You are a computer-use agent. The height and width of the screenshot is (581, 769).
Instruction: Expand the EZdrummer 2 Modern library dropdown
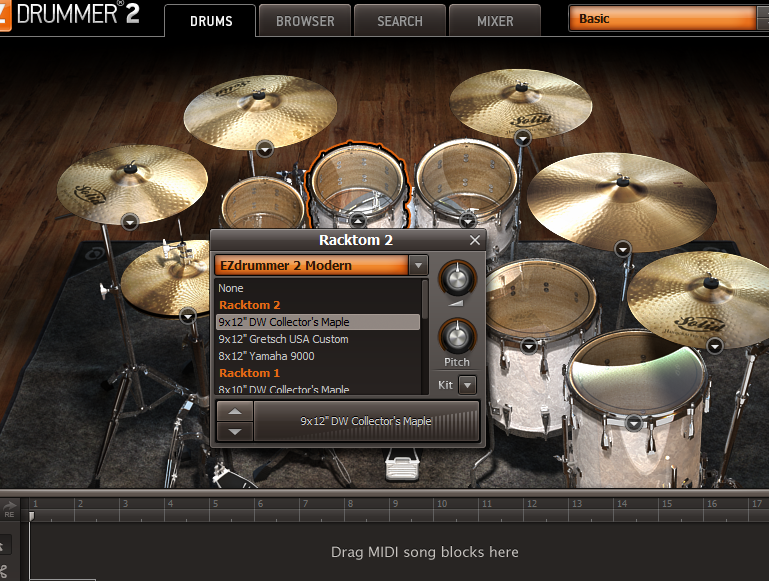[418, 265]
